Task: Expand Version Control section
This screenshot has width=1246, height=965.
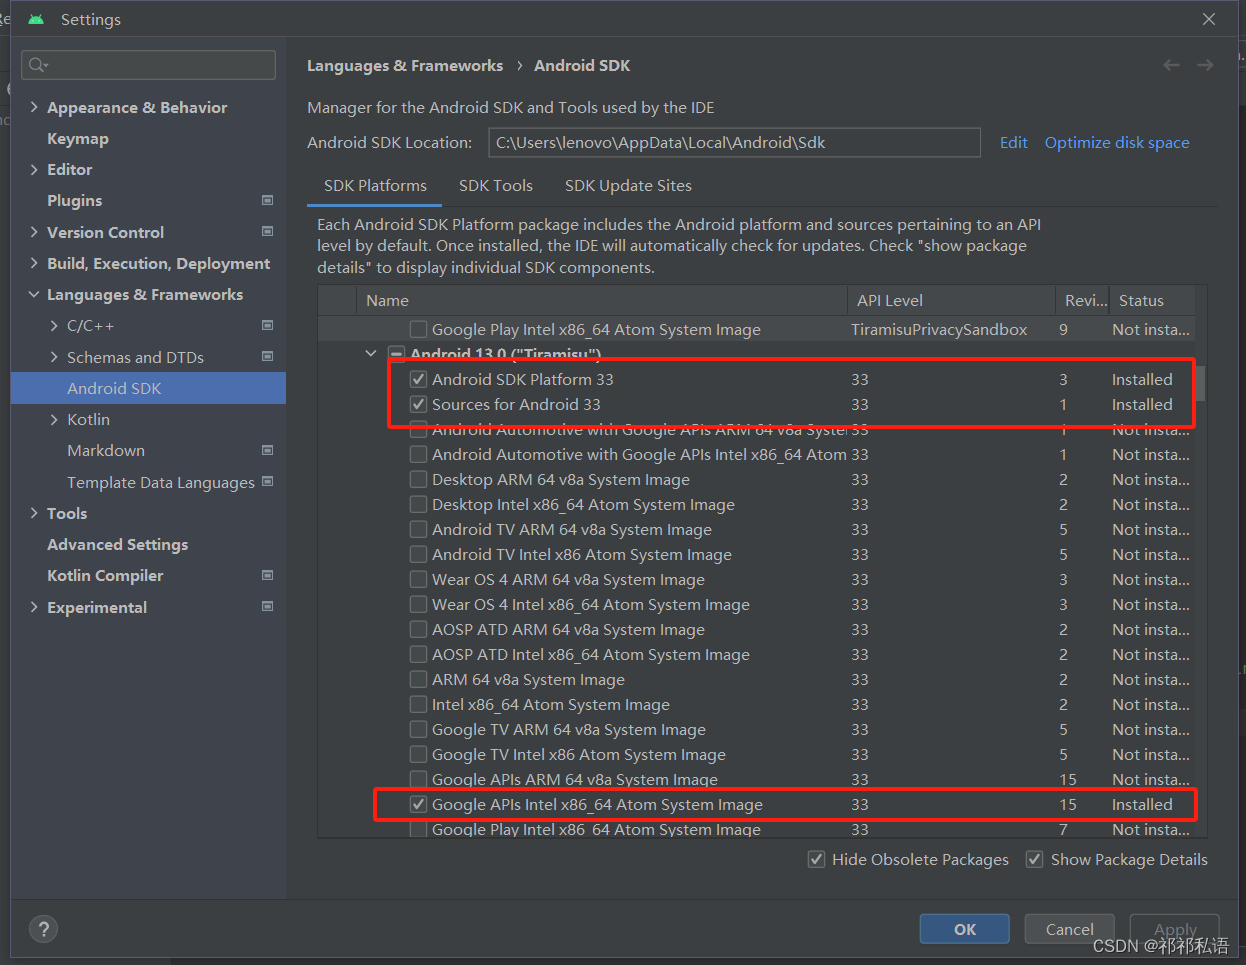Action: point(34,232)
